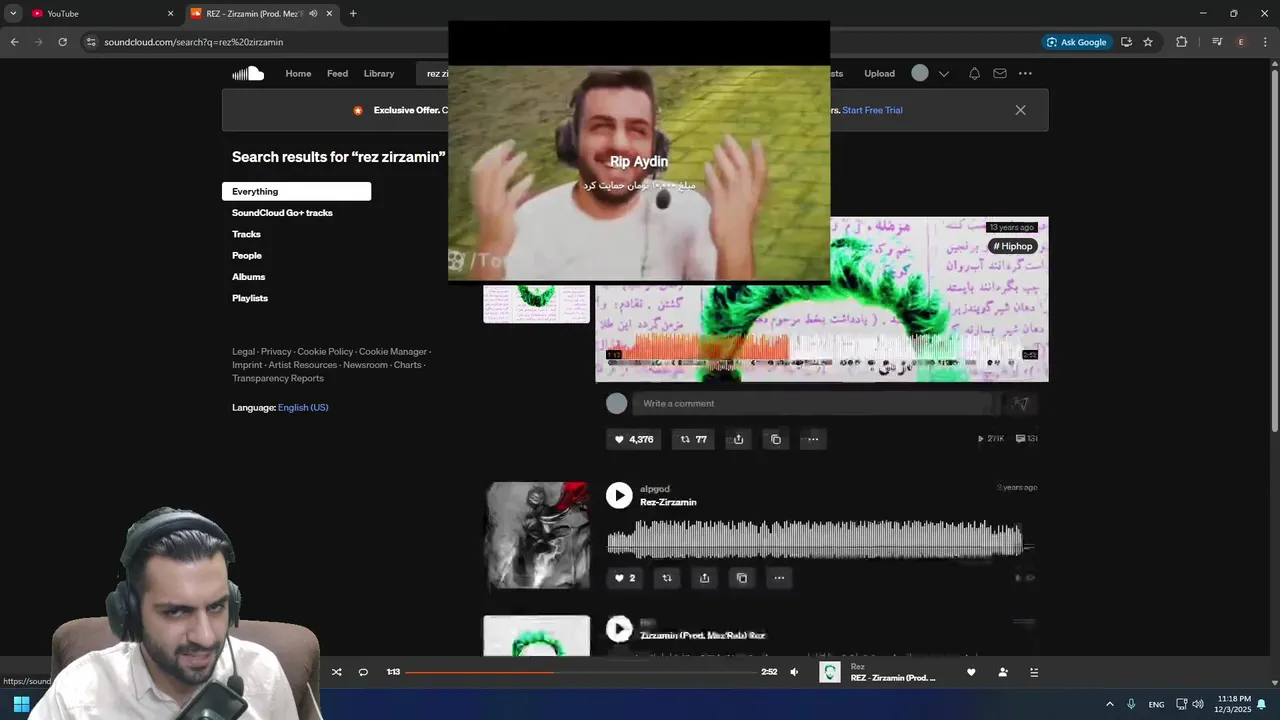Image resolution: width=1280 pixels, height=720 pixels.
Task: Open the SoundCloud logo home link
Action: pyautogui.click(x=248, y=73)
